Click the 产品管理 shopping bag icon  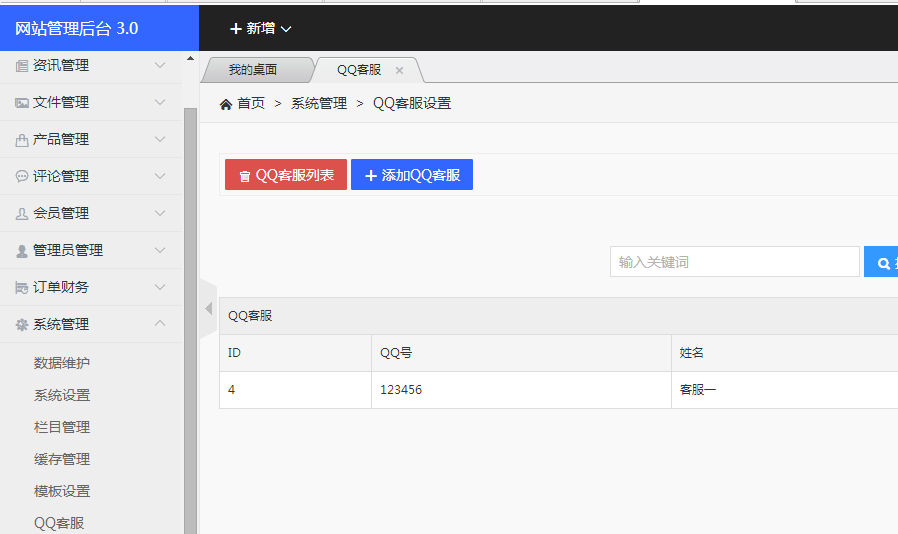click(x=22, y=140)
